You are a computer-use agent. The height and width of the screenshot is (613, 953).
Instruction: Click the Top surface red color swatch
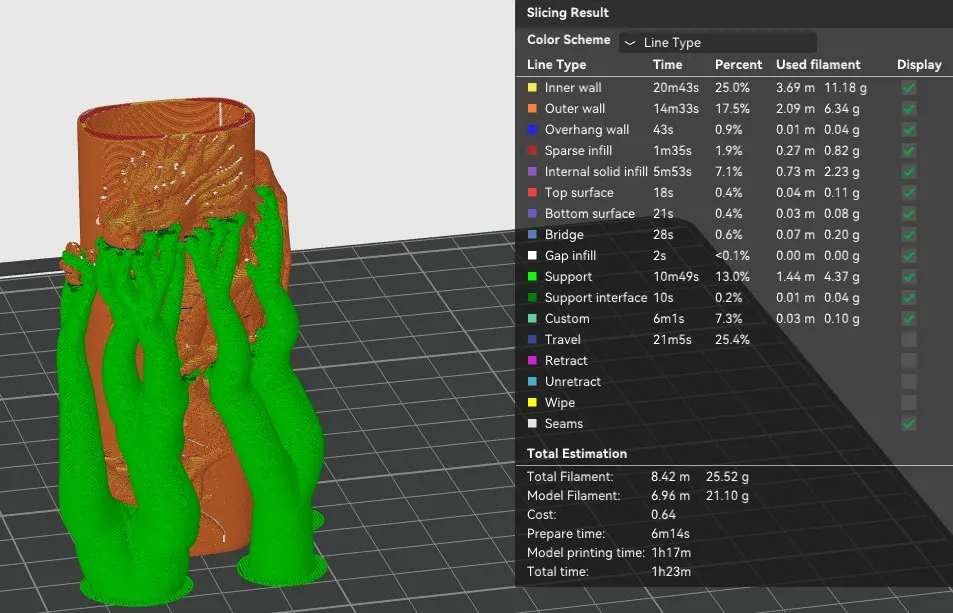pyautogui.click(x=532, y=193)
